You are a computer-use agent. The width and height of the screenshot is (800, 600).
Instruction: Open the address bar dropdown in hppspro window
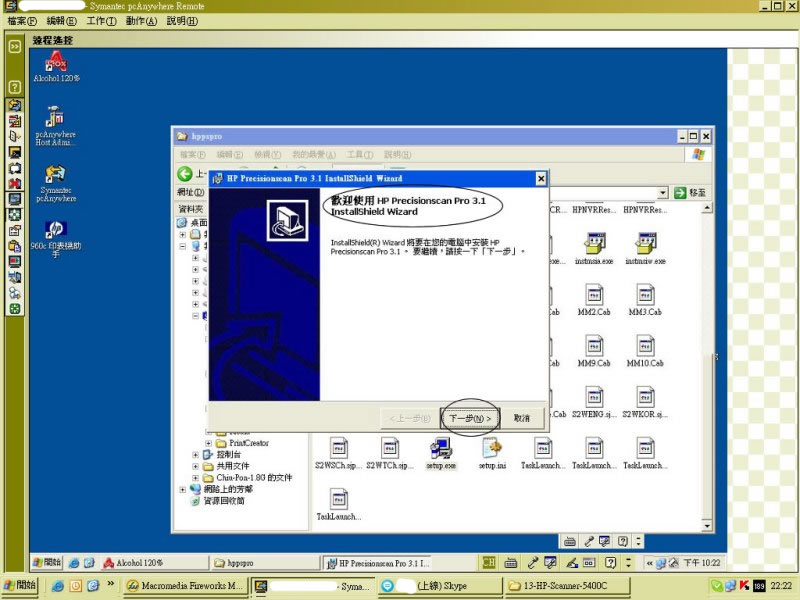662,193
